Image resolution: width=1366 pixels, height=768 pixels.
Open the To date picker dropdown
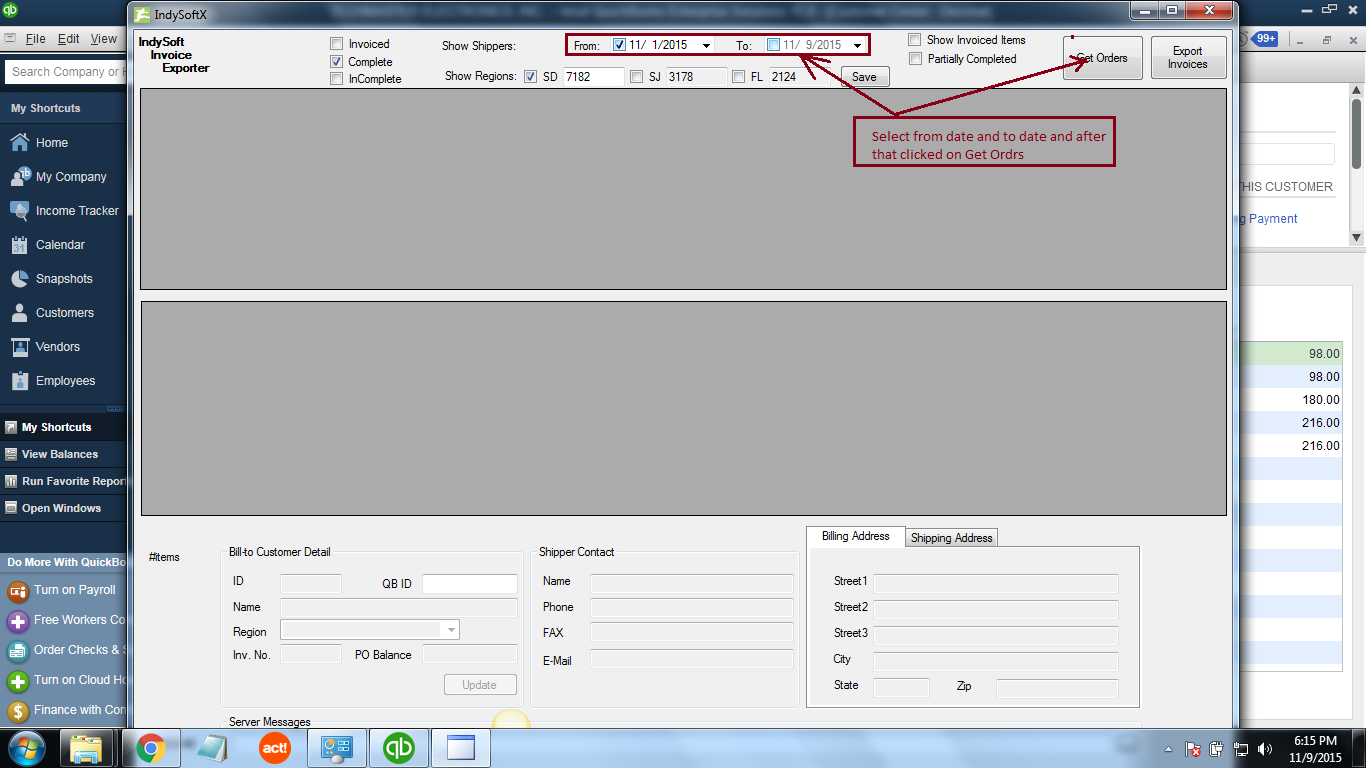pos(857,46)
